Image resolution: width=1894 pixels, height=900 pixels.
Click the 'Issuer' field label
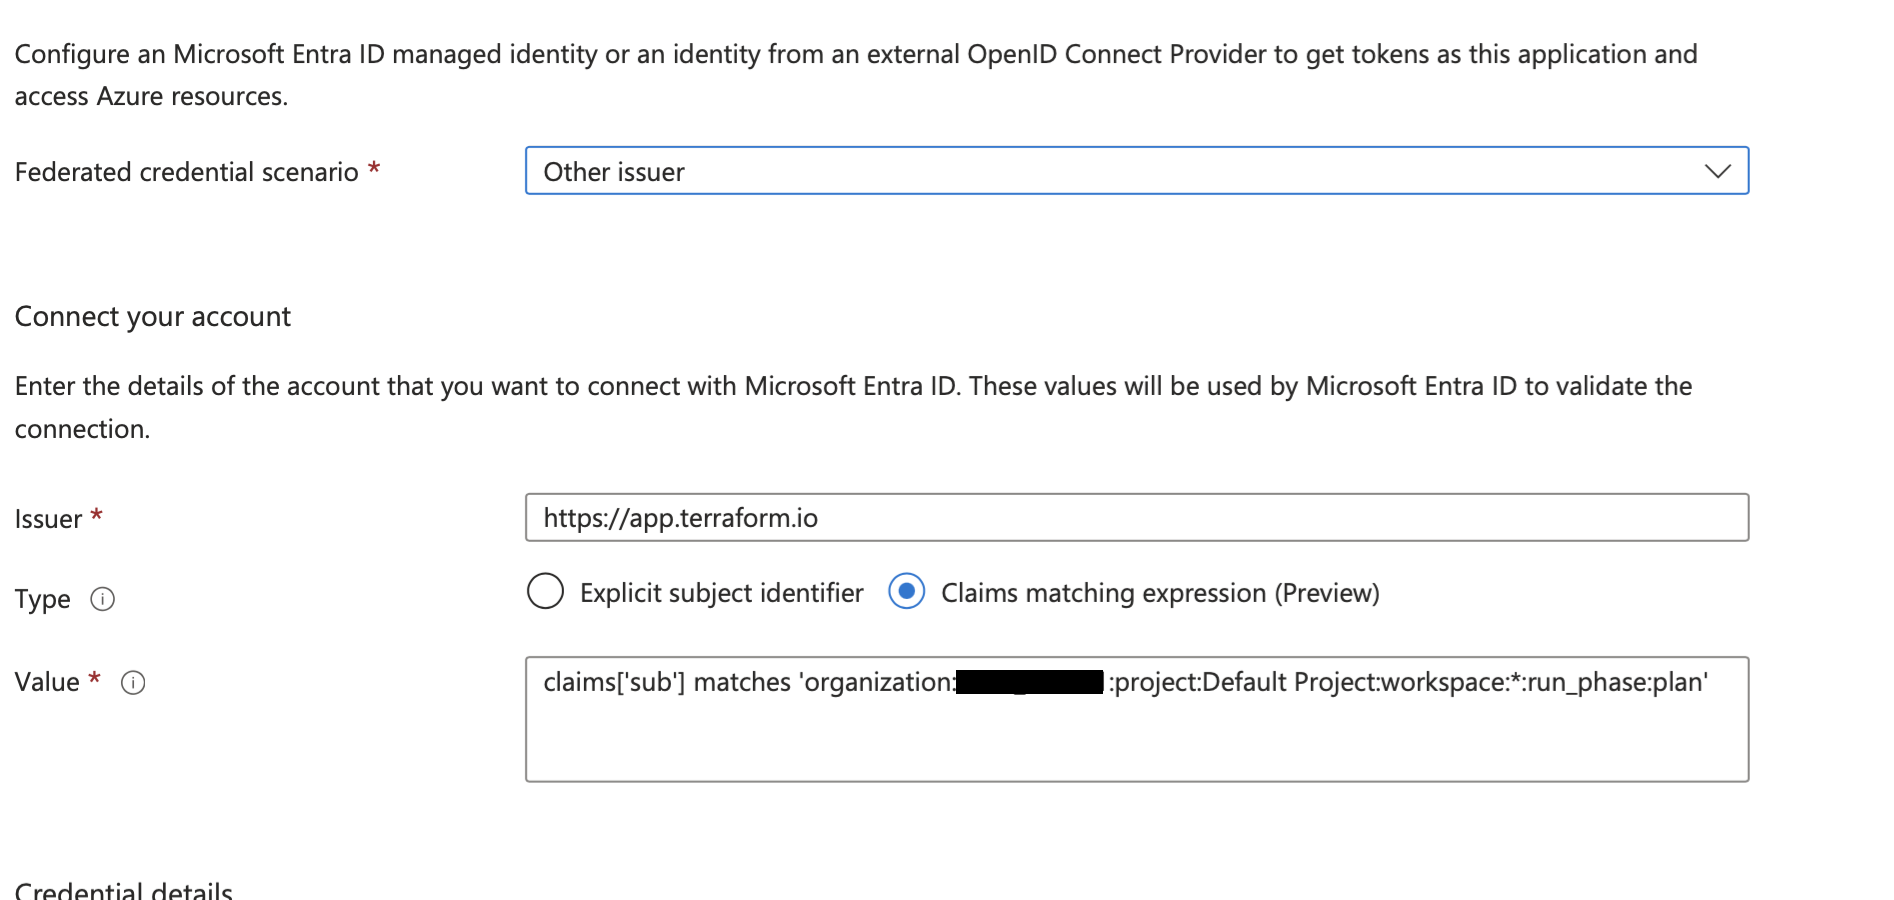(x=48, y=519)
